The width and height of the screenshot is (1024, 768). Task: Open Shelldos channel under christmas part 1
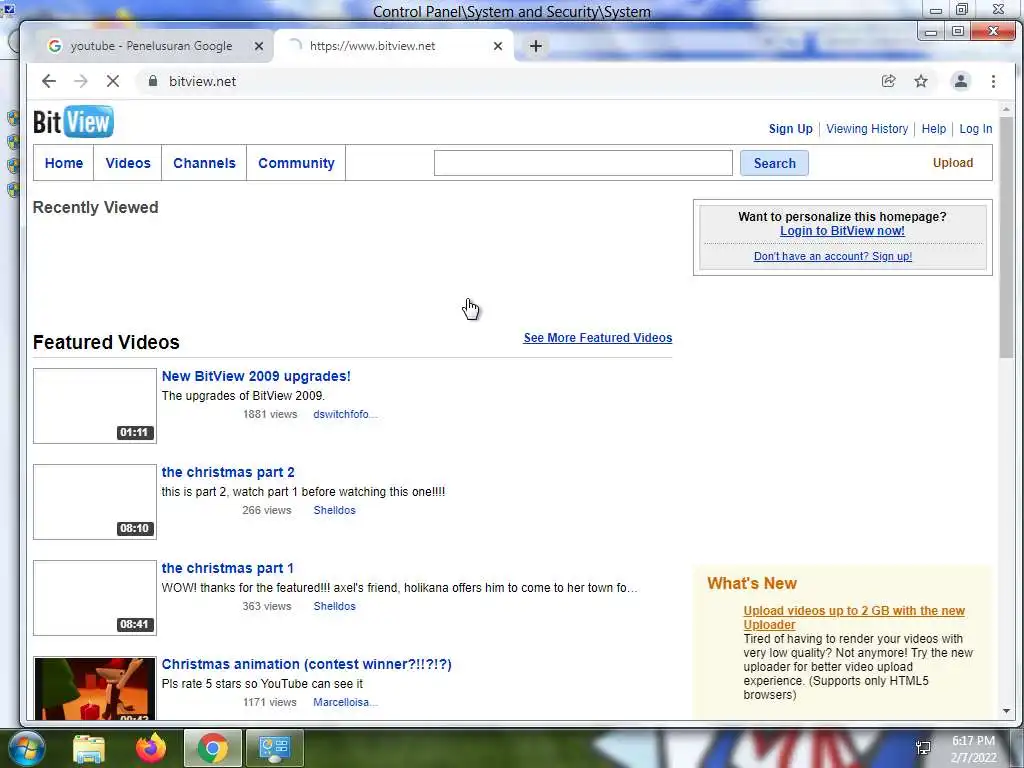pos(334,606)
